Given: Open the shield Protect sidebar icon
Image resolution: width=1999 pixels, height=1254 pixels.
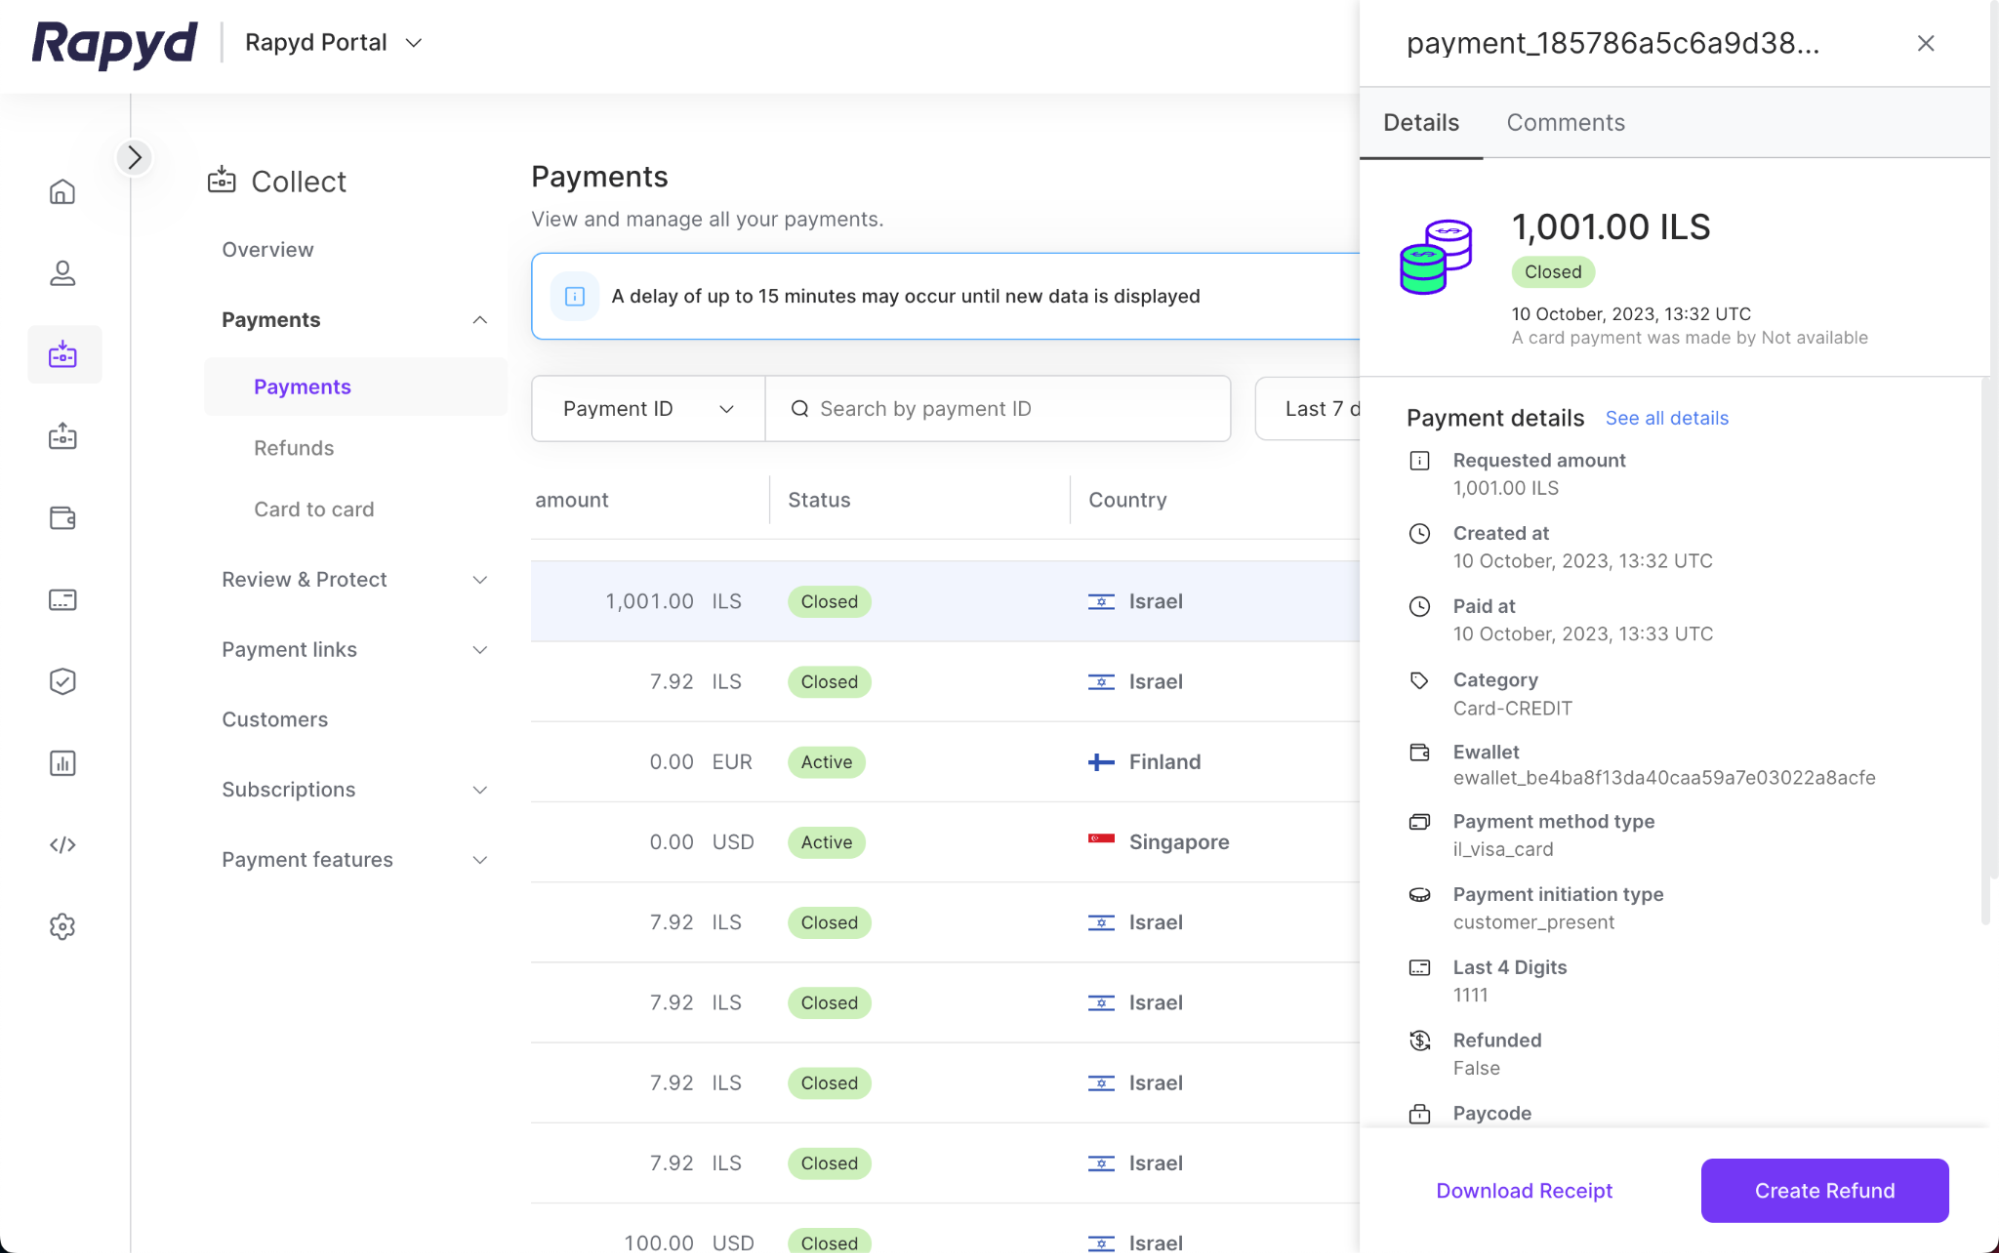Looking at the screenshot, I should pyautogui.click(x=62, y=681).
